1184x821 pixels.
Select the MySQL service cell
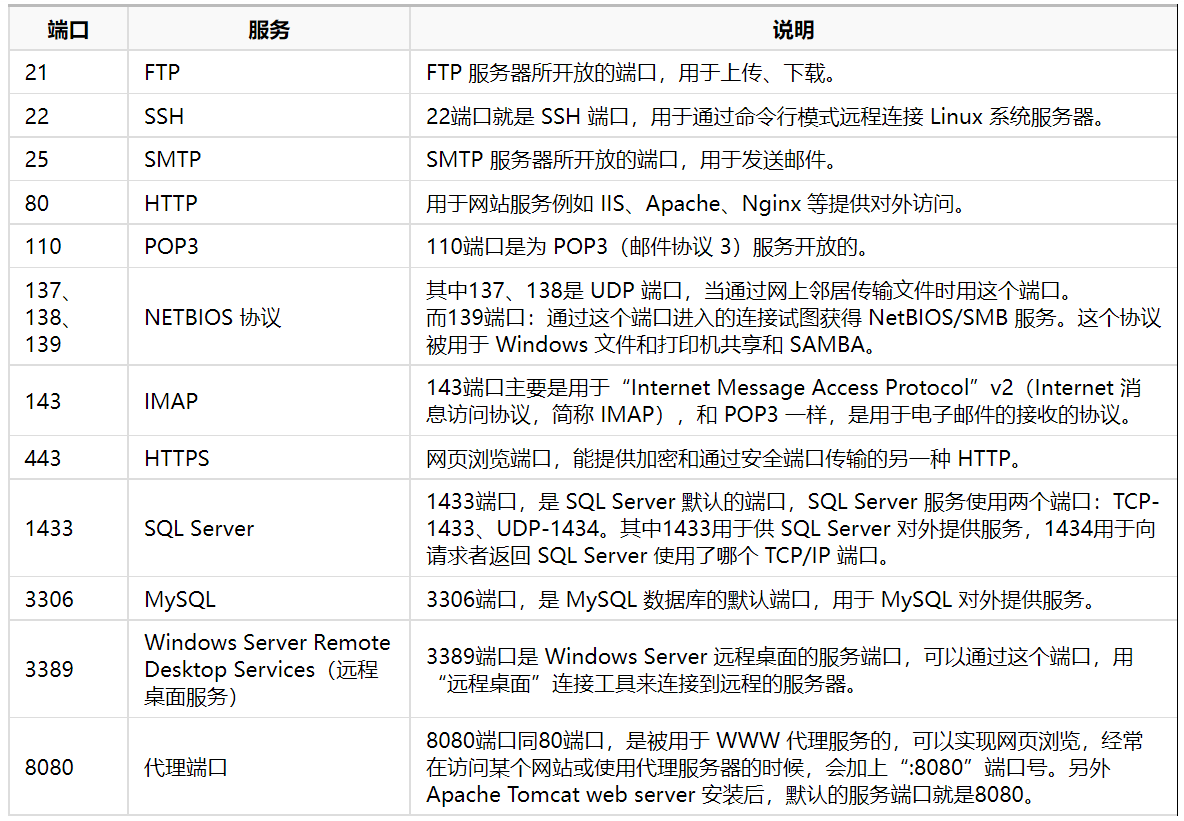pyautogui.click(x=180, y=600)
